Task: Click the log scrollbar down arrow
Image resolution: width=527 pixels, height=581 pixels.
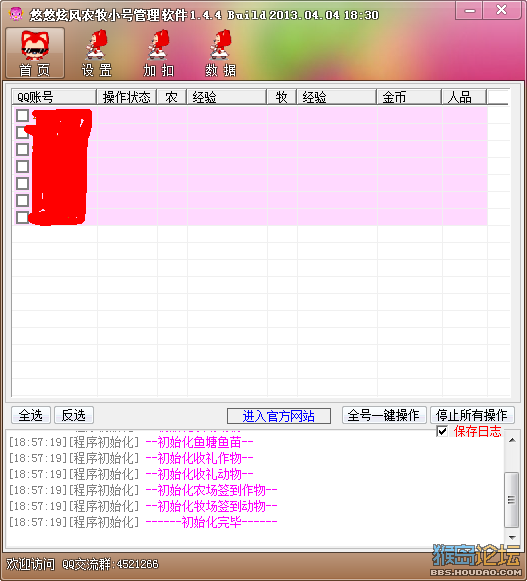Action: (512, 537)
